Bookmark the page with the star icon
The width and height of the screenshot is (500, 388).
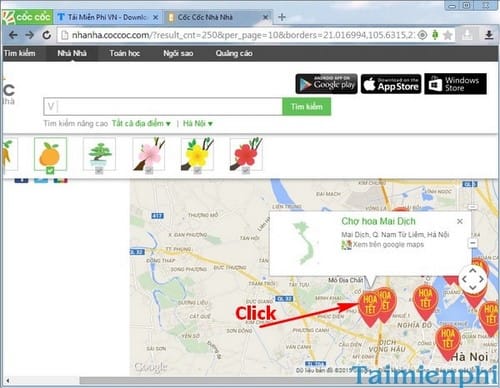pos(448,35)
